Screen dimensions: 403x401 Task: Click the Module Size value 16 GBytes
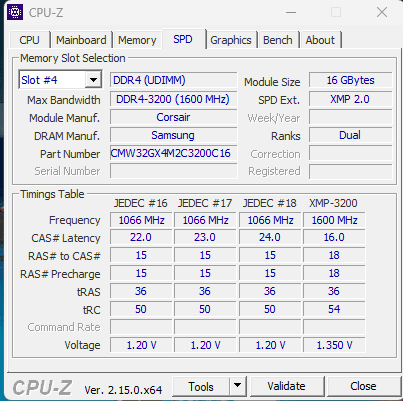click(350, 80)
